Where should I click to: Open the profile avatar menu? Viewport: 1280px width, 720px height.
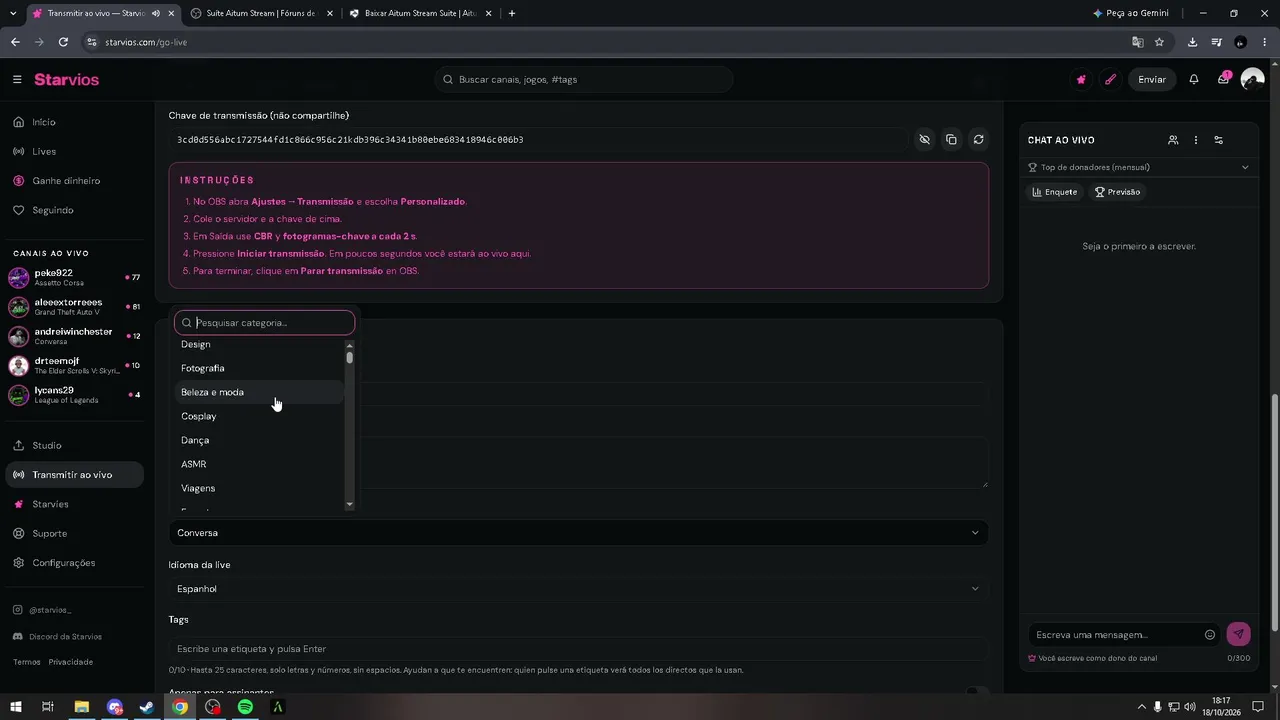pyautogui.click(x=1252, y=80)
